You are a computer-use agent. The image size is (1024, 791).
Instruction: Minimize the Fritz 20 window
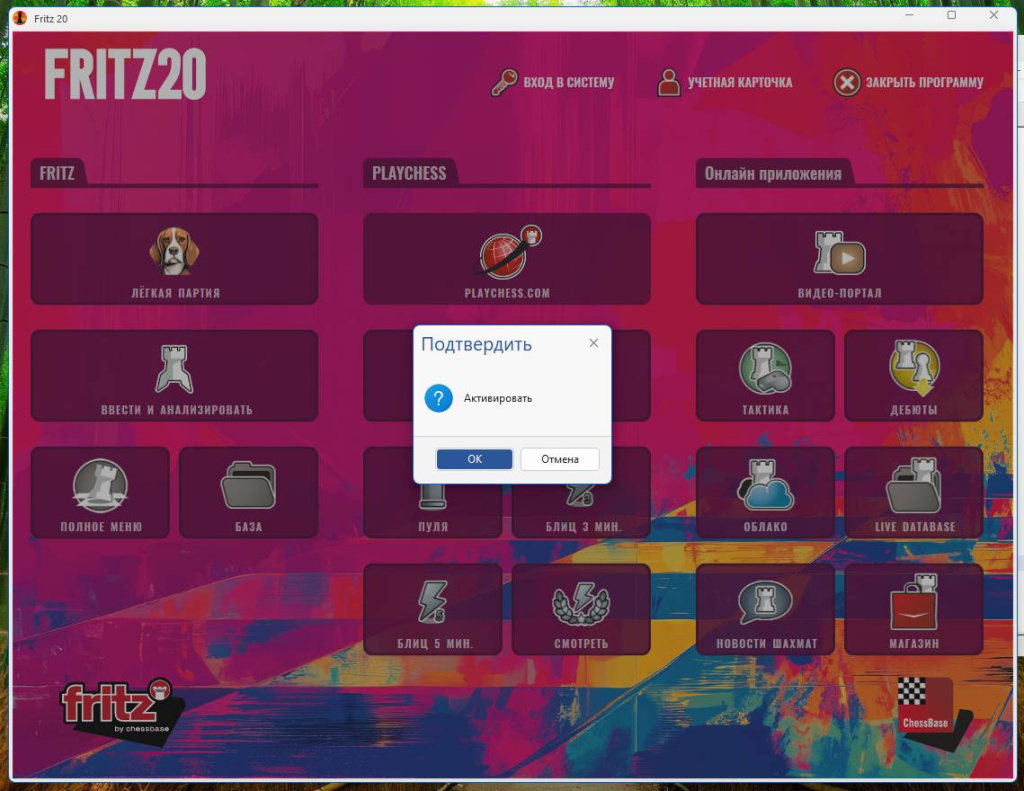coord(909,15)
